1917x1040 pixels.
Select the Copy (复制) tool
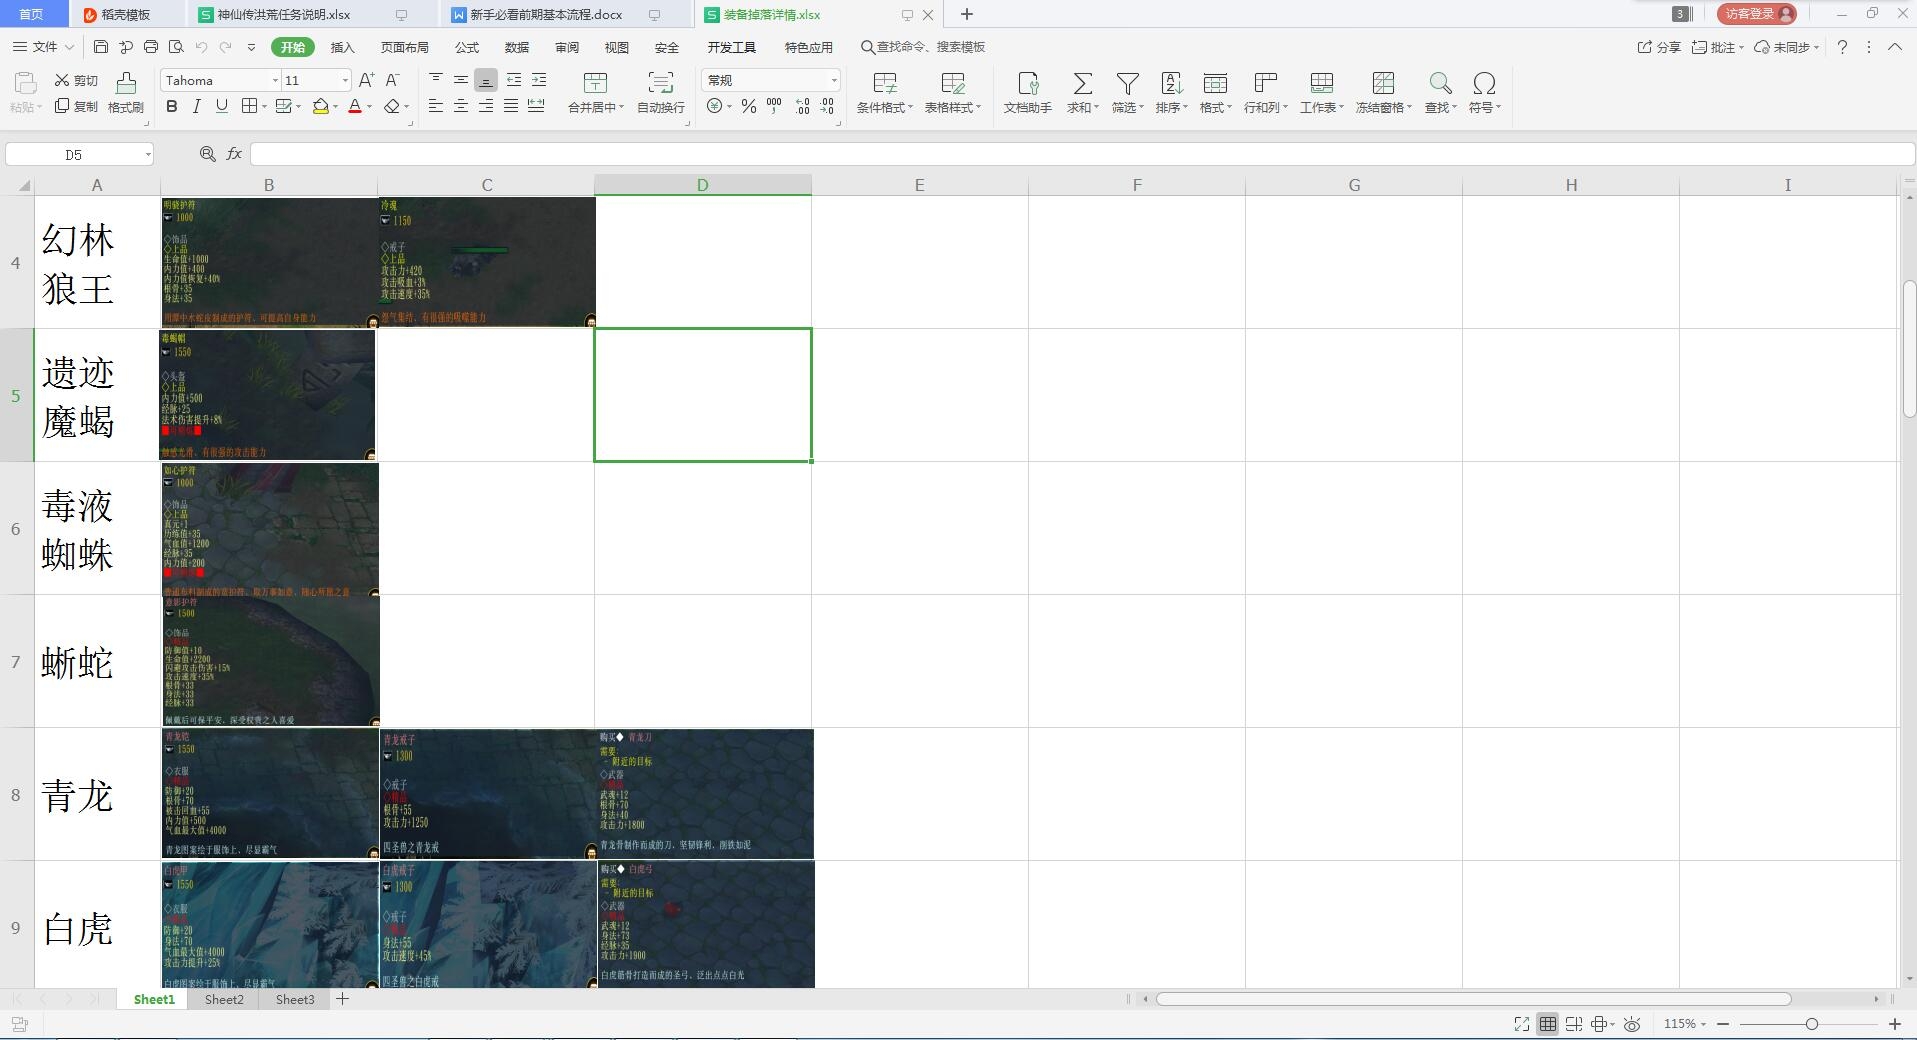[x=76, y=106]
